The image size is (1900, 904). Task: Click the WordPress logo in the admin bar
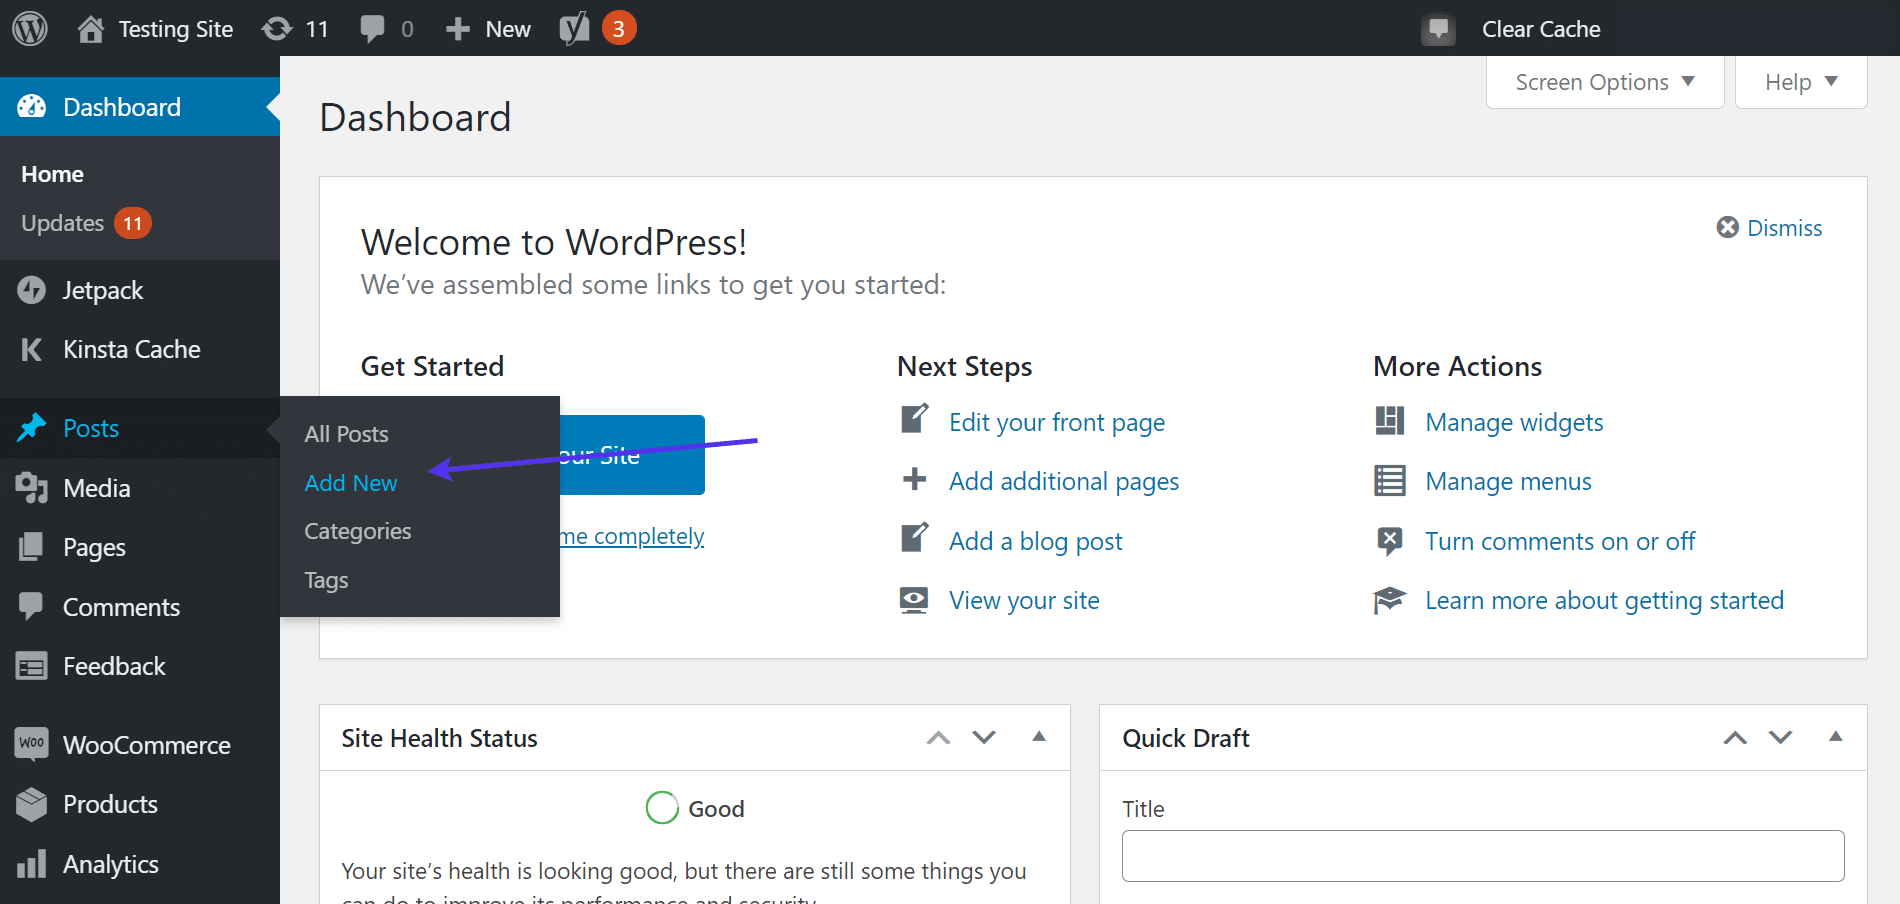click(29, 28)
